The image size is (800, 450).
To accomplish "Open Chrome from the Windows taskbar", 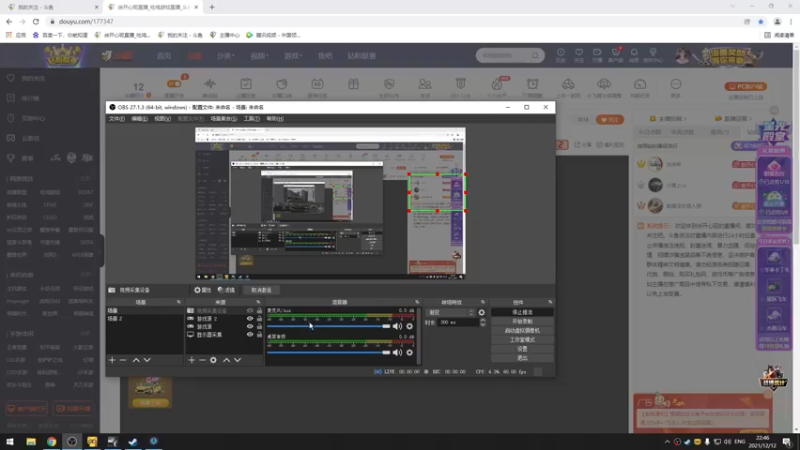I will [x=52, y=441].
